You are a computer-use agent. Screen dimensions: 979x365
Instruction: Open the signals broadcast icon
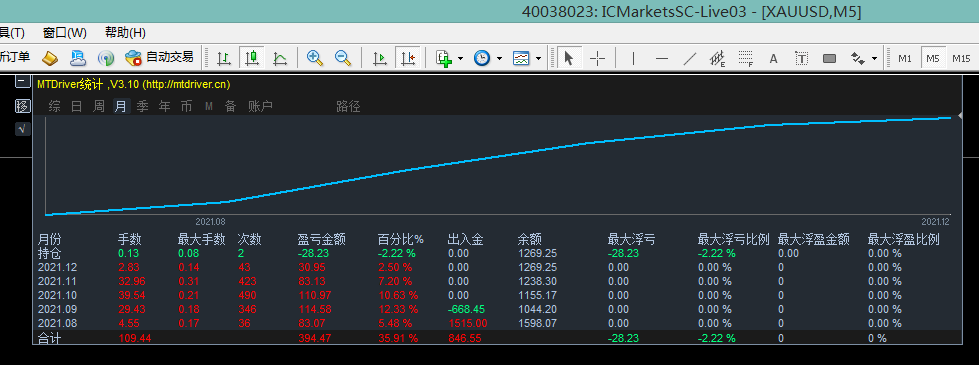pos(106,58)
